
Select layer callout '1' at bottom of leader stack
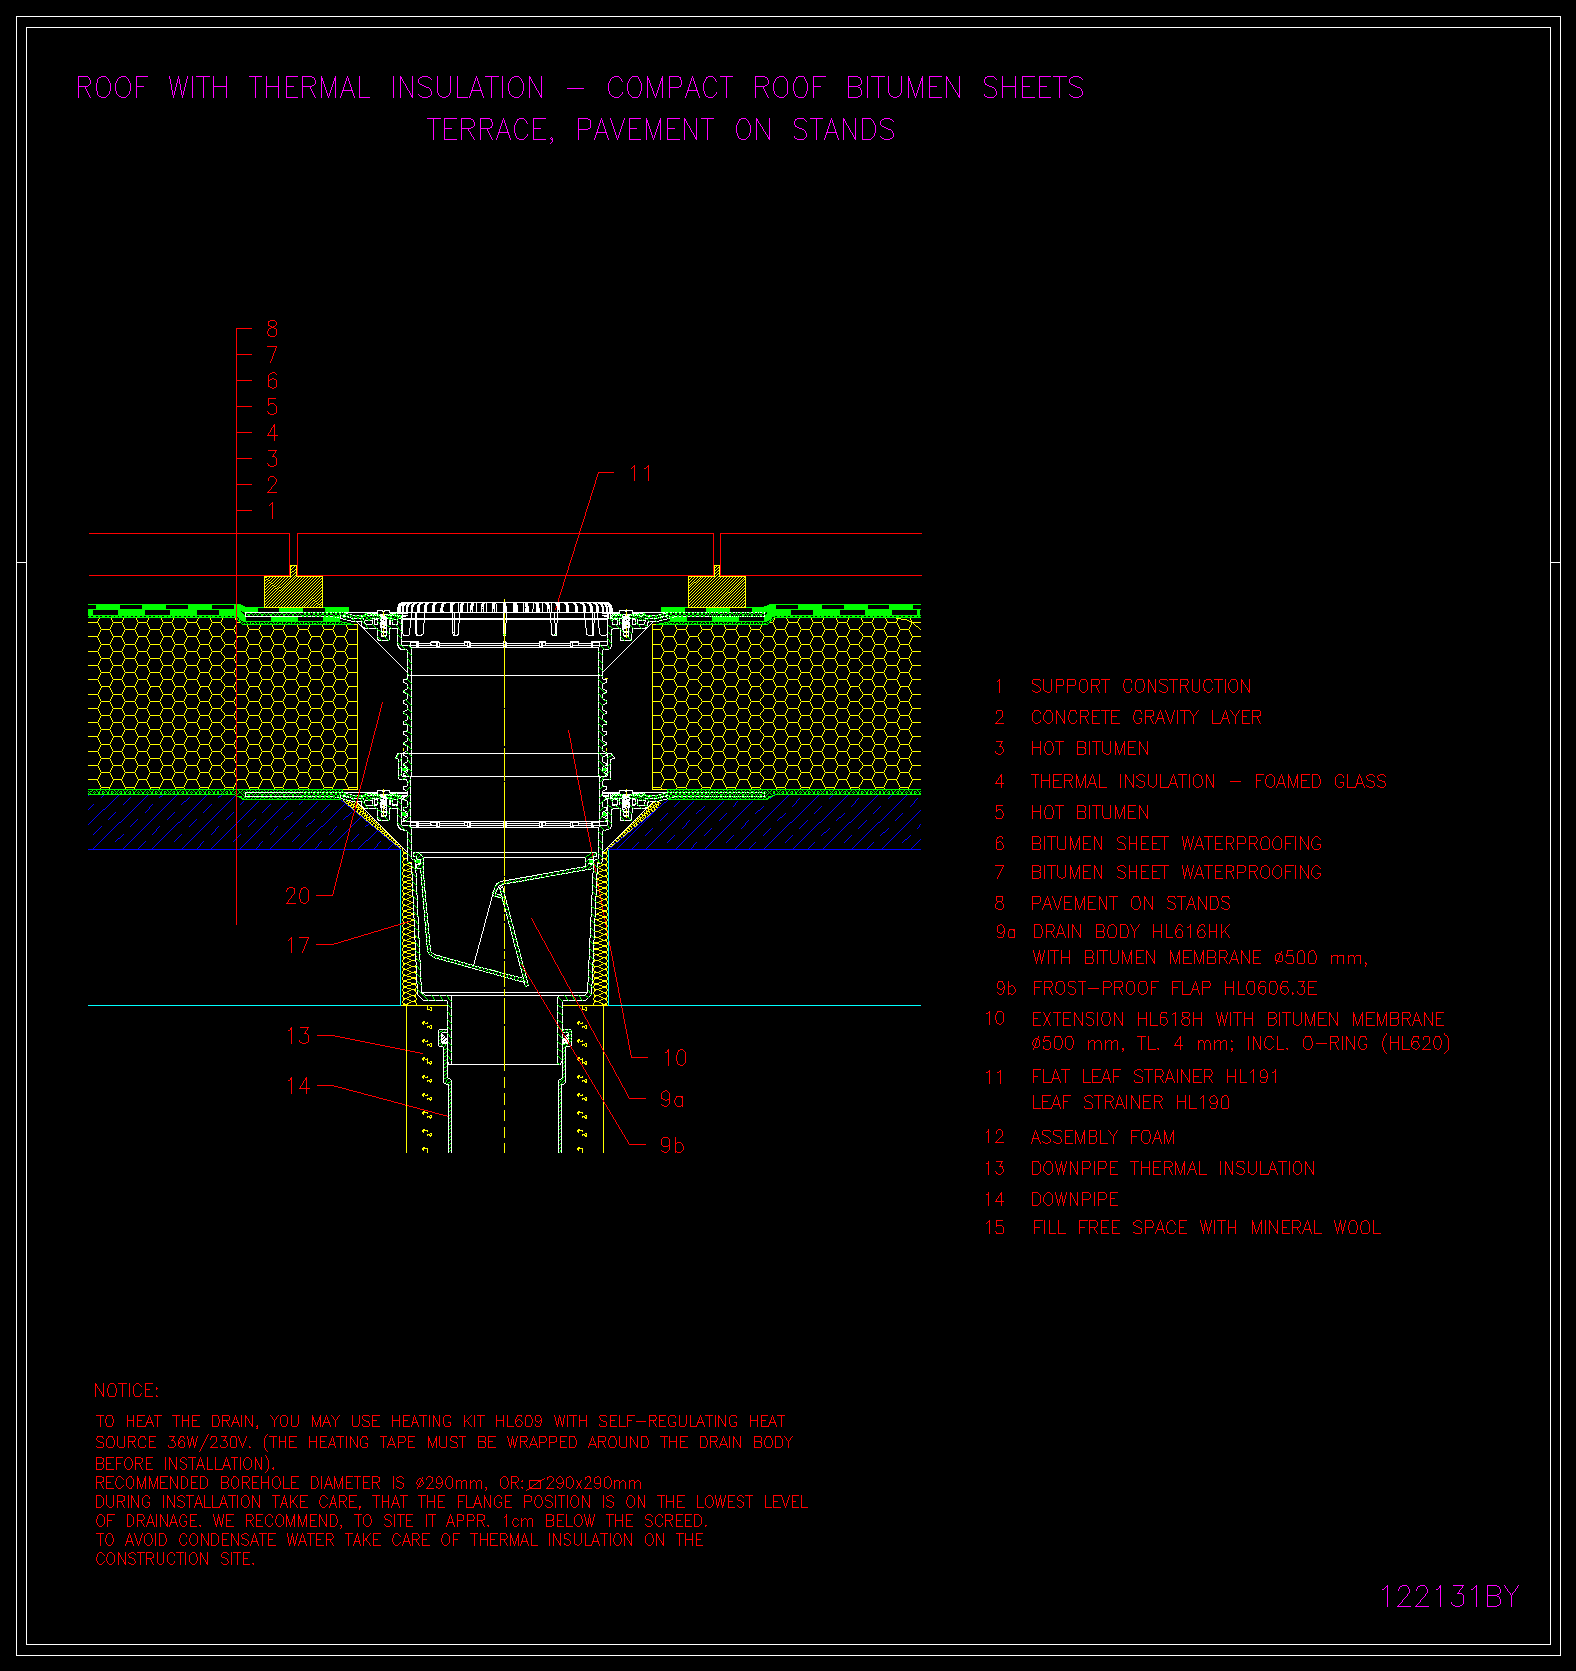click(272, 511)
